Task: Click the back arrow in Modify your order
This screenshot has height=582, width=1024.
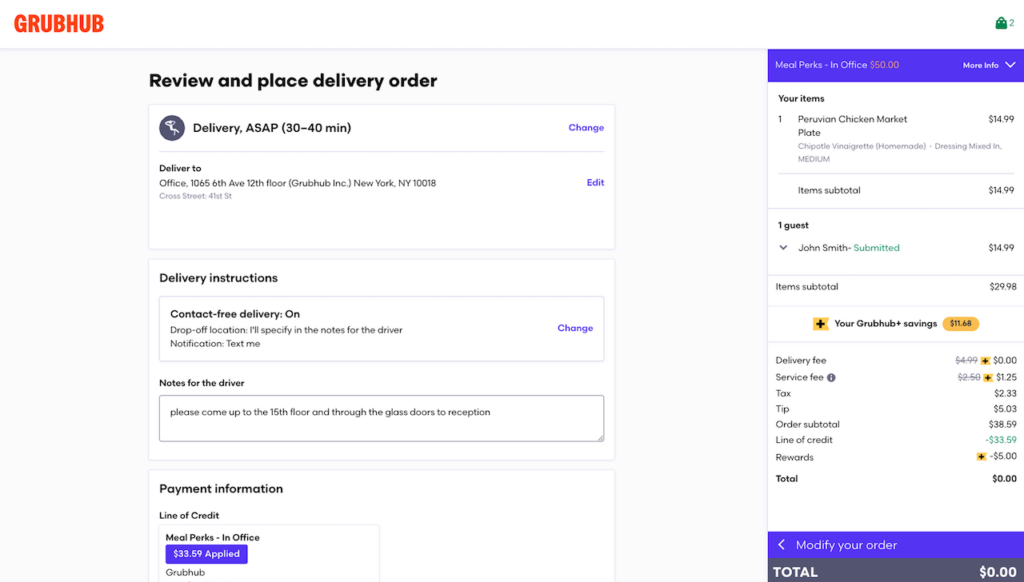Action: [x=782, y=545]
